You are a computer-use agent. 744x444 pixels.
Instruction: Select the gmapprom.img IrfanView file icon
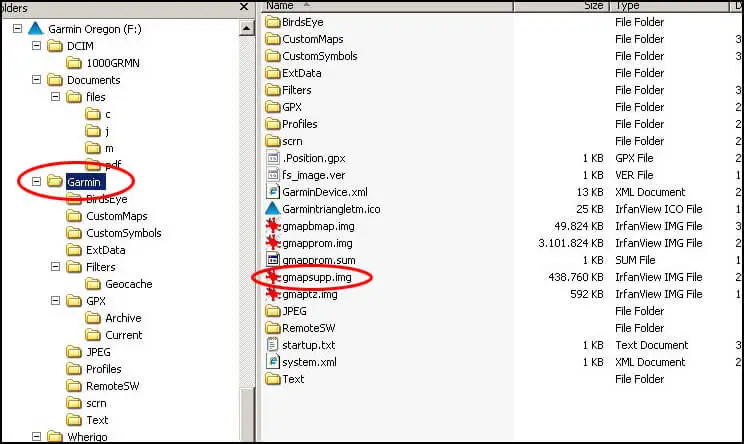click(272, 243)
